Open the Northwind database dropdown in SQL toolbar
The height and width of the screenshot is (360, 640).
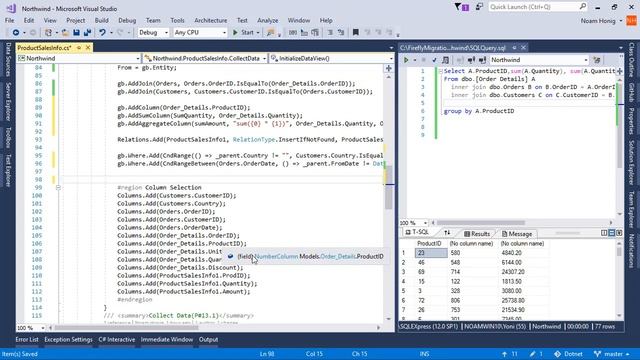(539, 60)
